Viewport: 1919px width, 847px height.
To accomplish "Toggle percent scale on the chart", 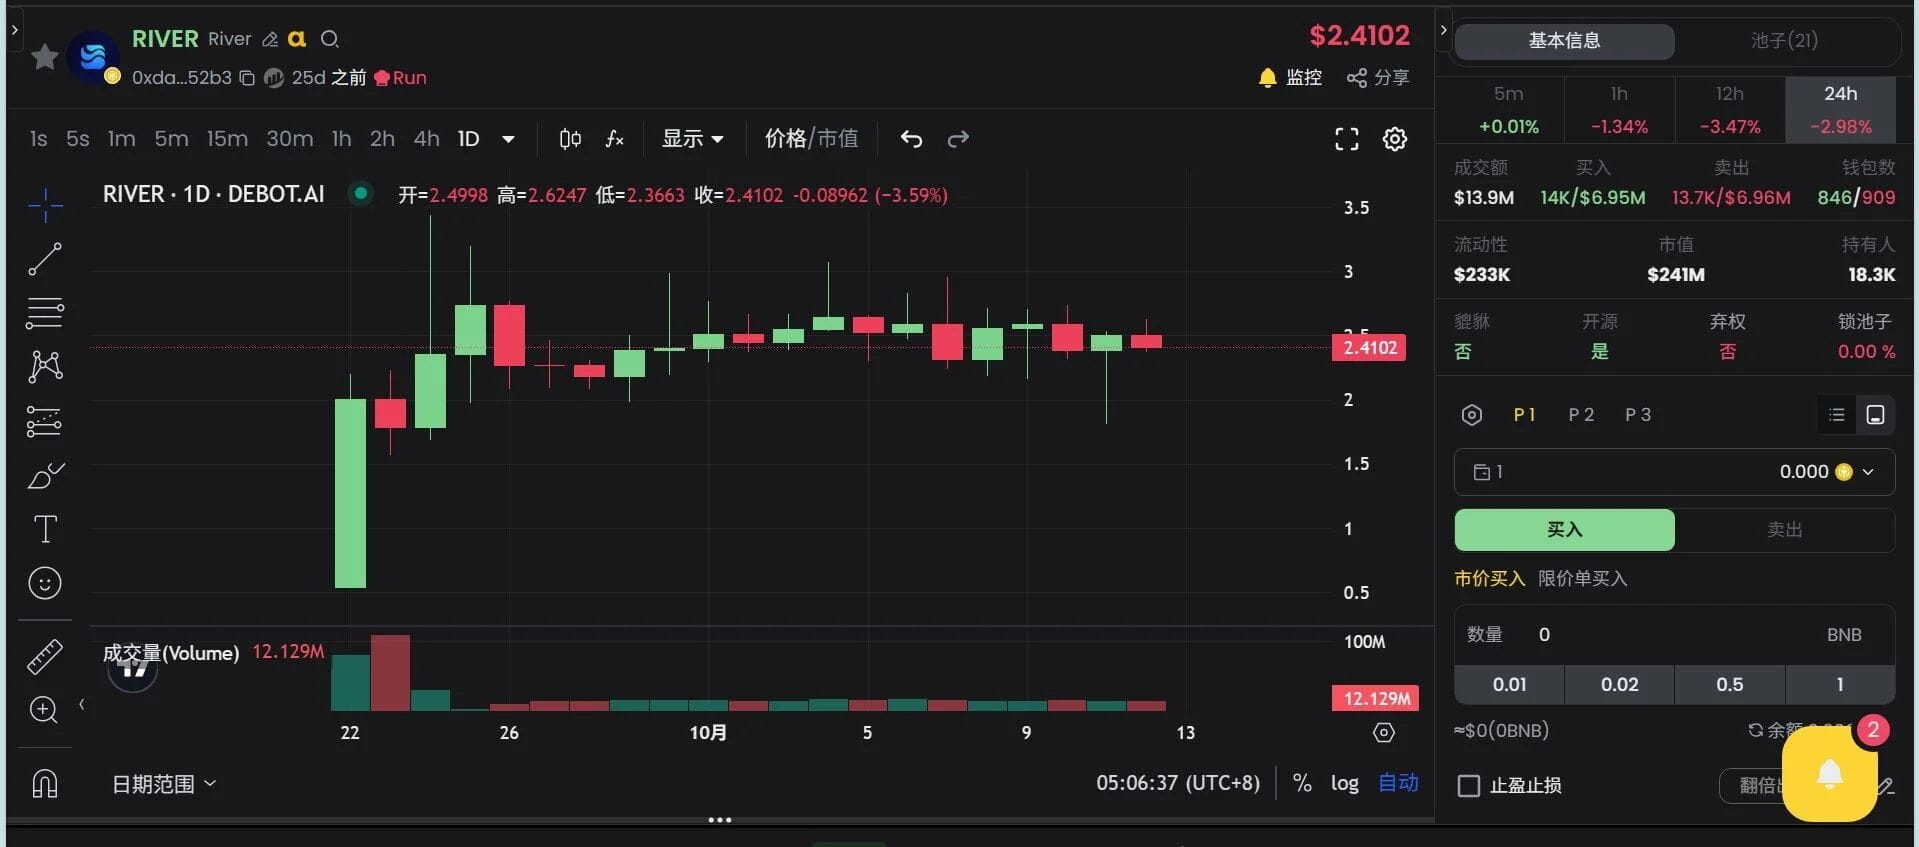I will [x=1302, y=783].
